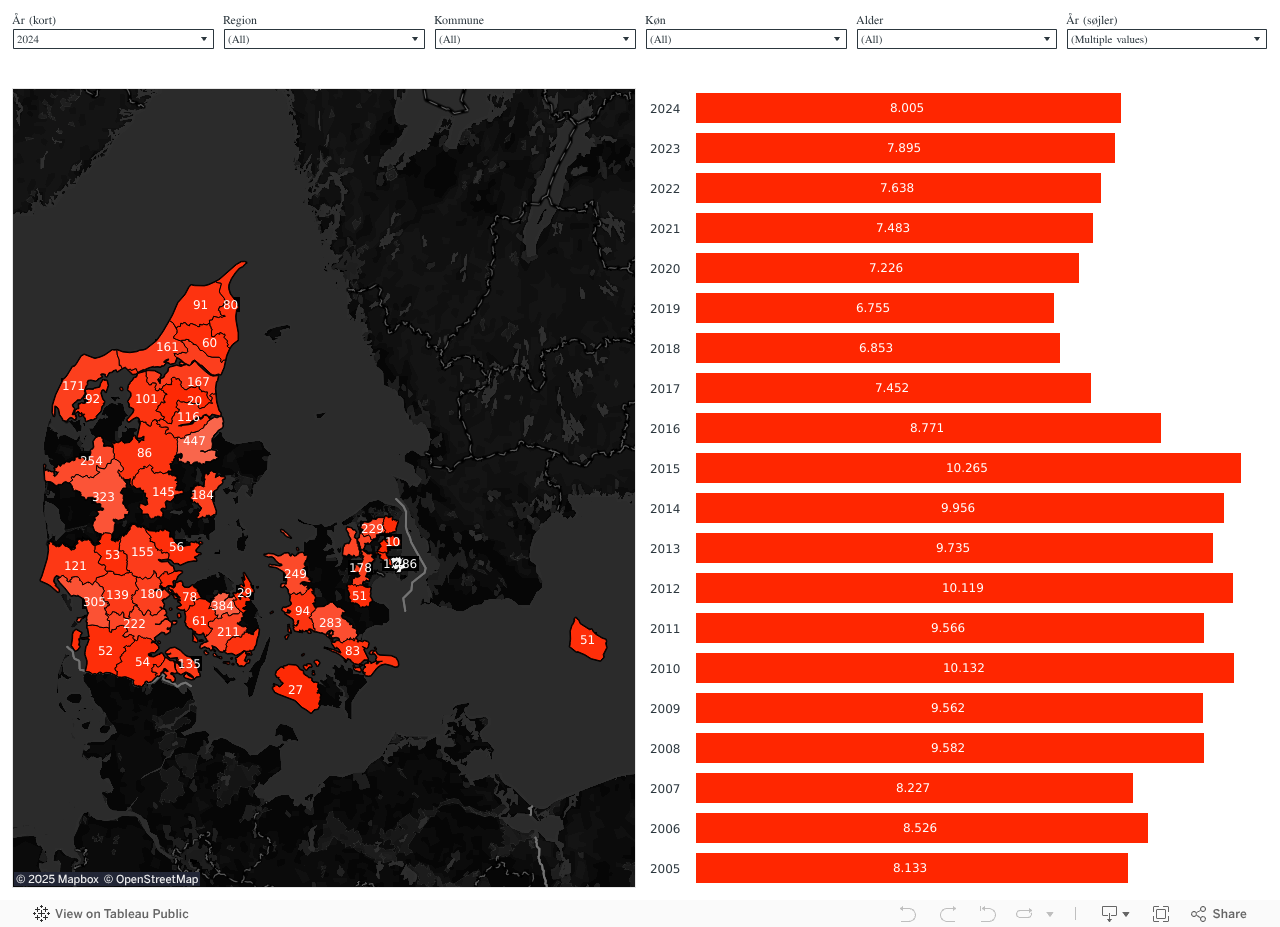Open the Alder filter dropdown
This screenshot has width=1280, height=927.
tap(956, 39)
